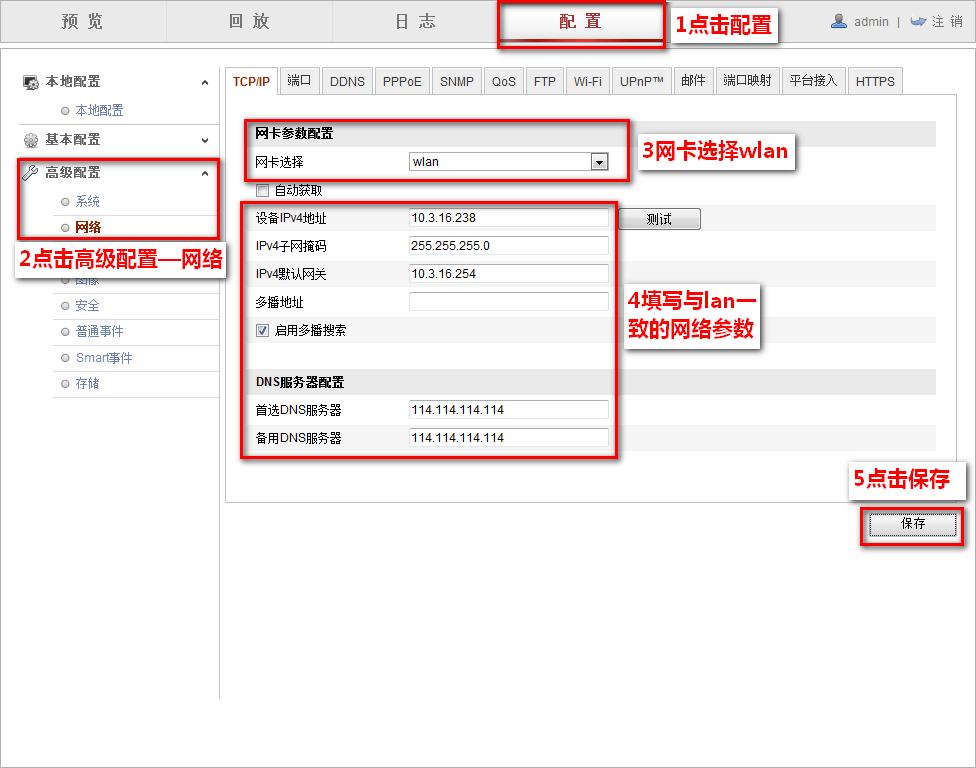
Task: Open the DDNS configuration tab
Action: tap(347, 80)
